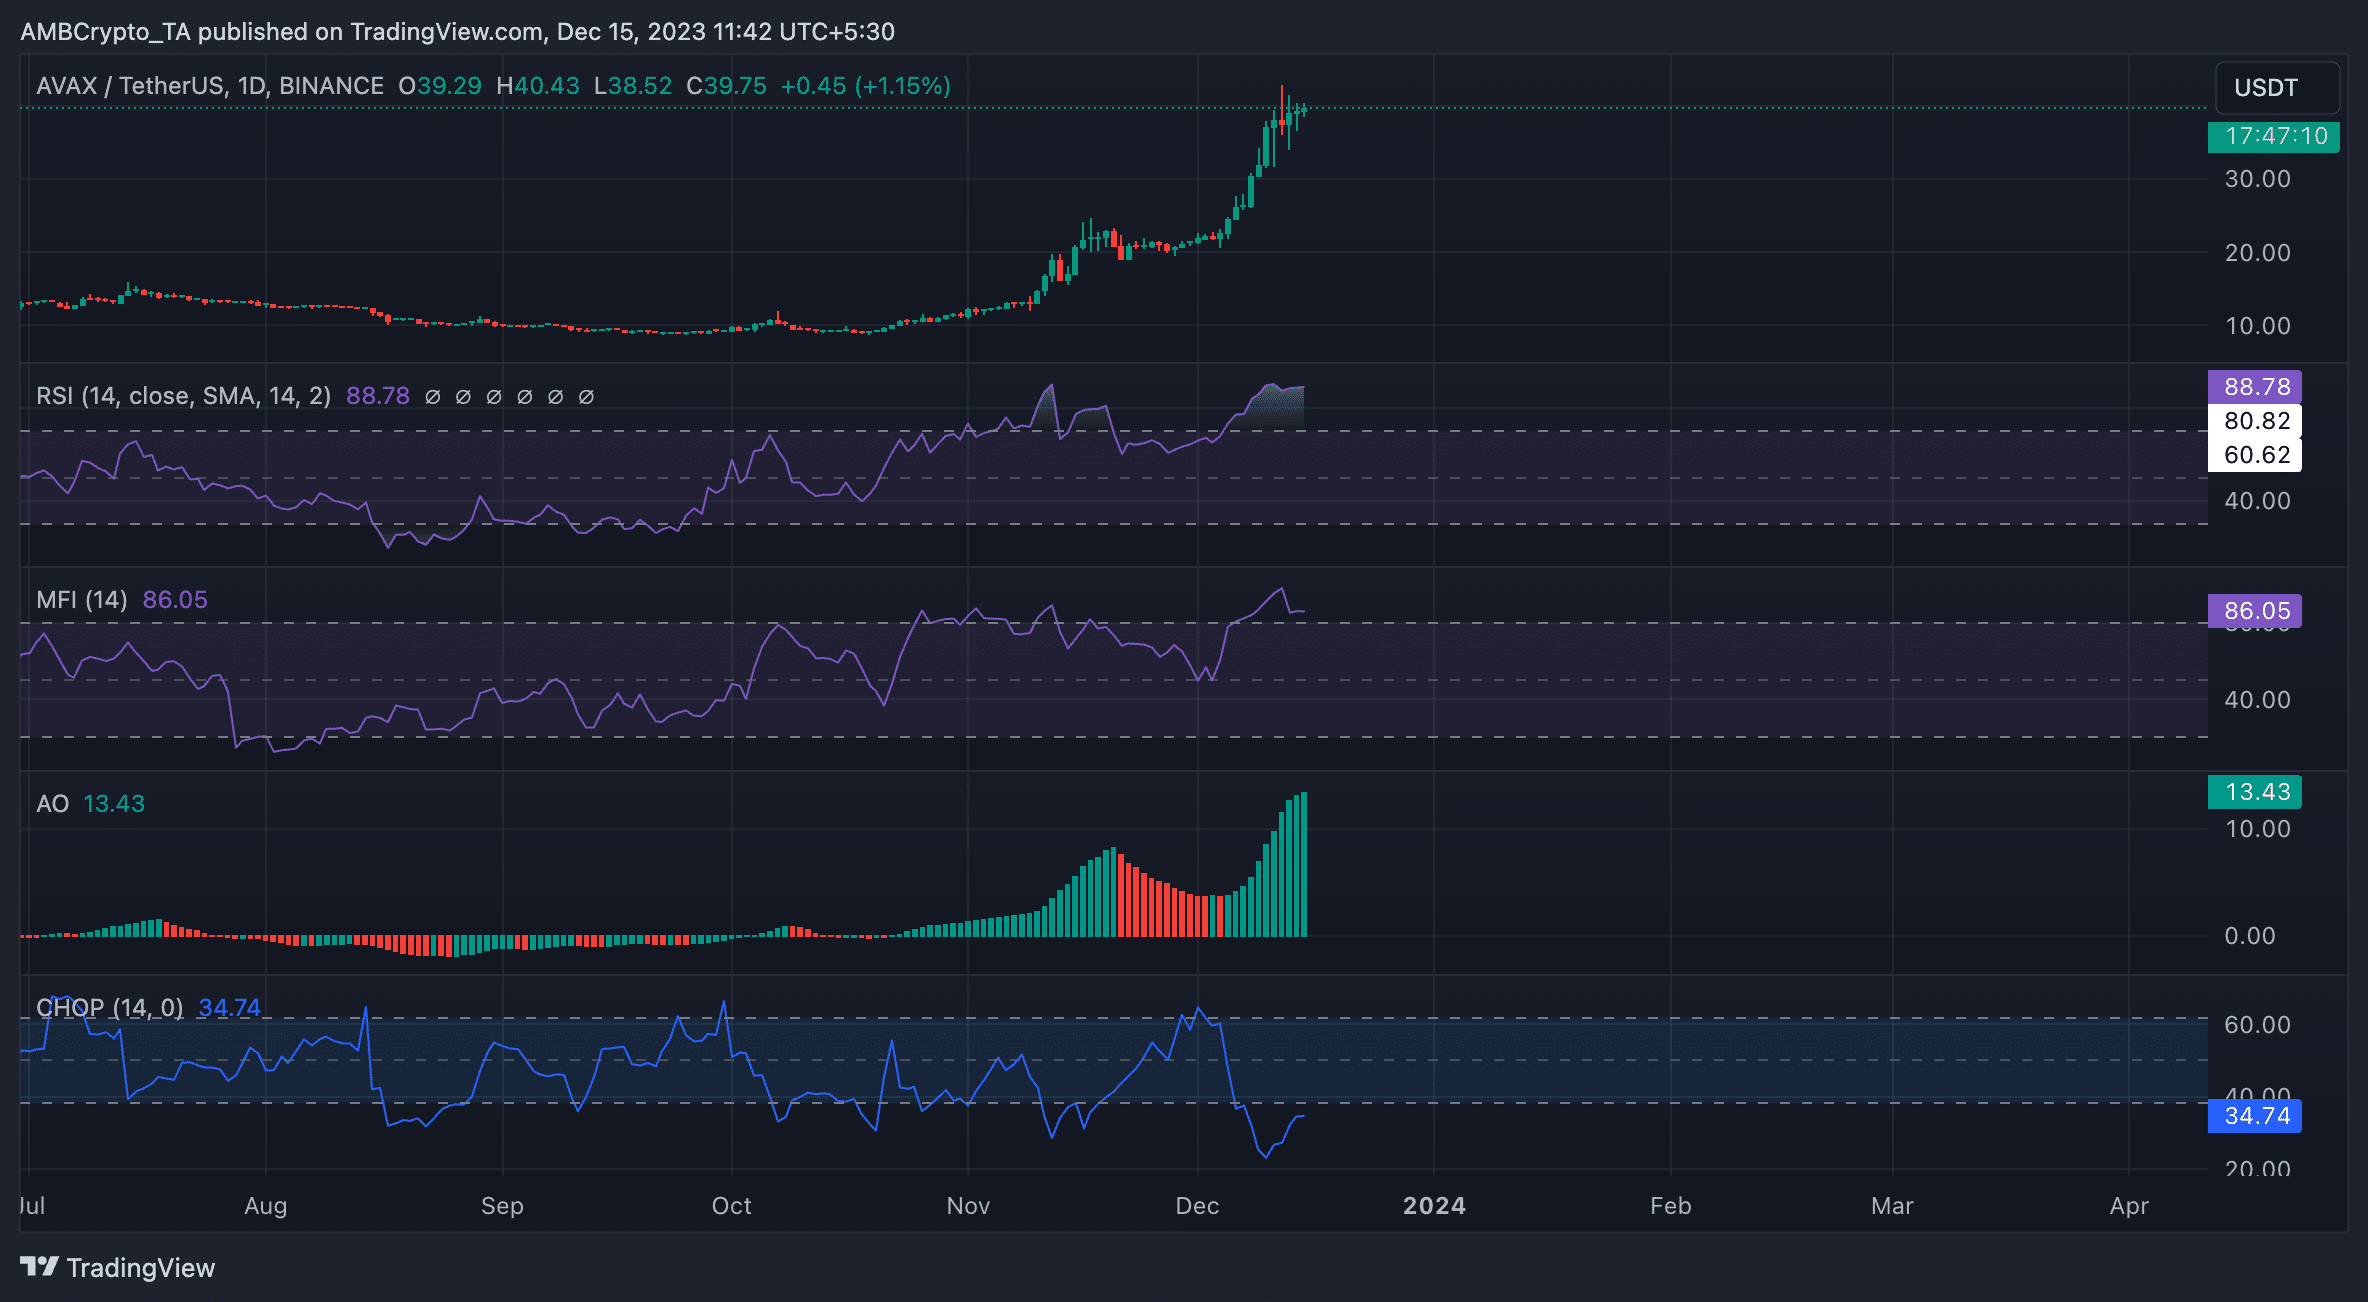Click the TradingView logo icon
This screenshot has width=2368, height=1302.
pyautogui.click(x=40, y=1267)
